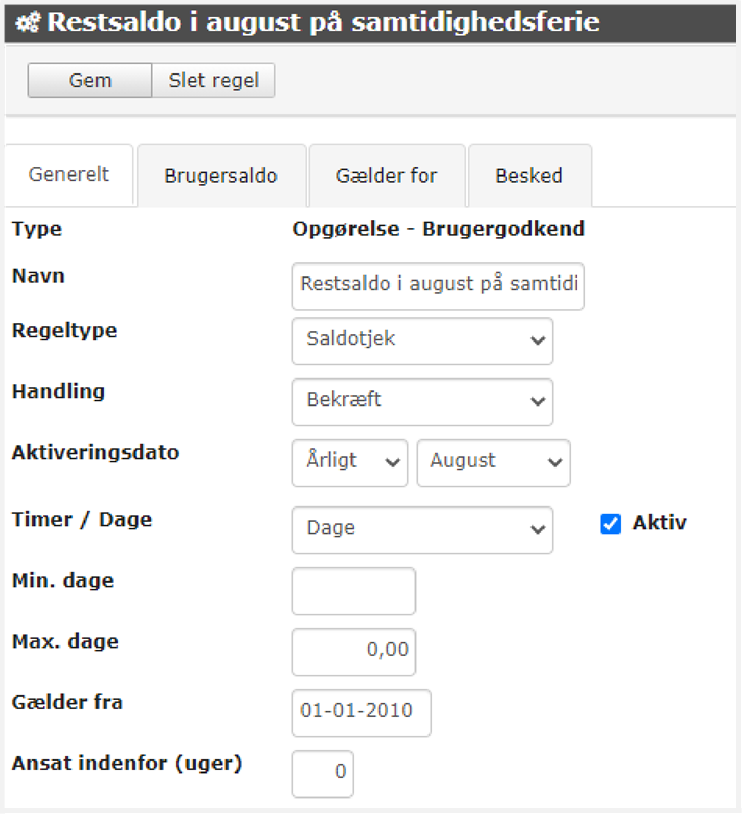Select the Ansat indenfor (uger) field
Image resolution: width=742 pixels, height=814 pixels.
(322, 773)
